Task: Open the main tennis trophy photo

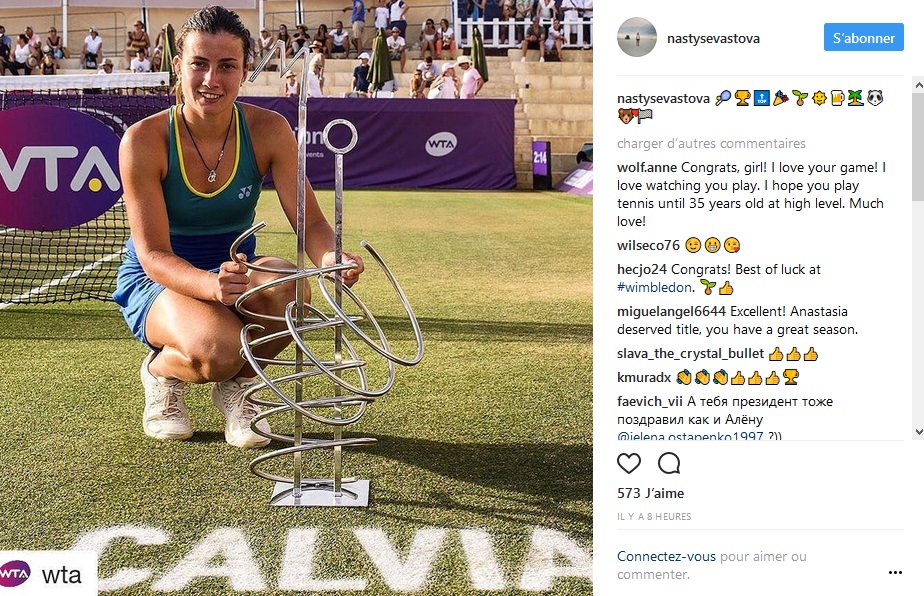Action: click(296, 298)
